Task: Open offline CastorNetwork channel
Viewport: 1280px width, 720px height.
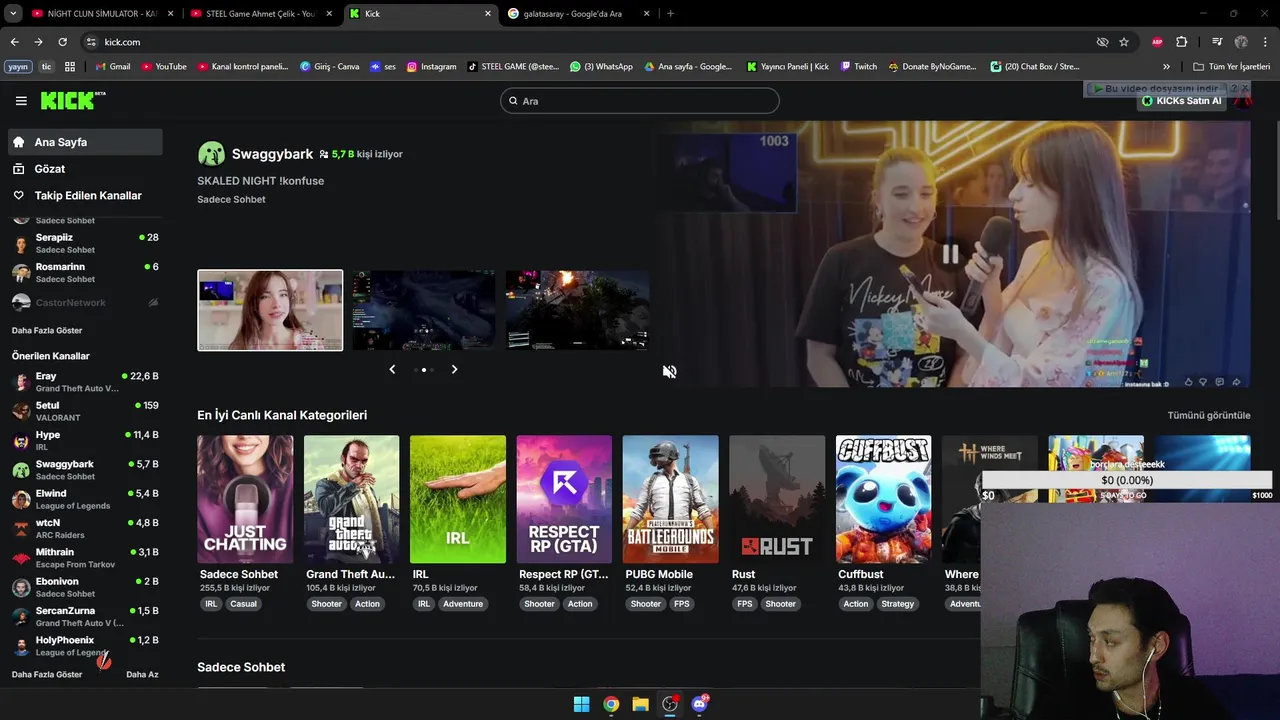Action: click(x=85, y=302)
